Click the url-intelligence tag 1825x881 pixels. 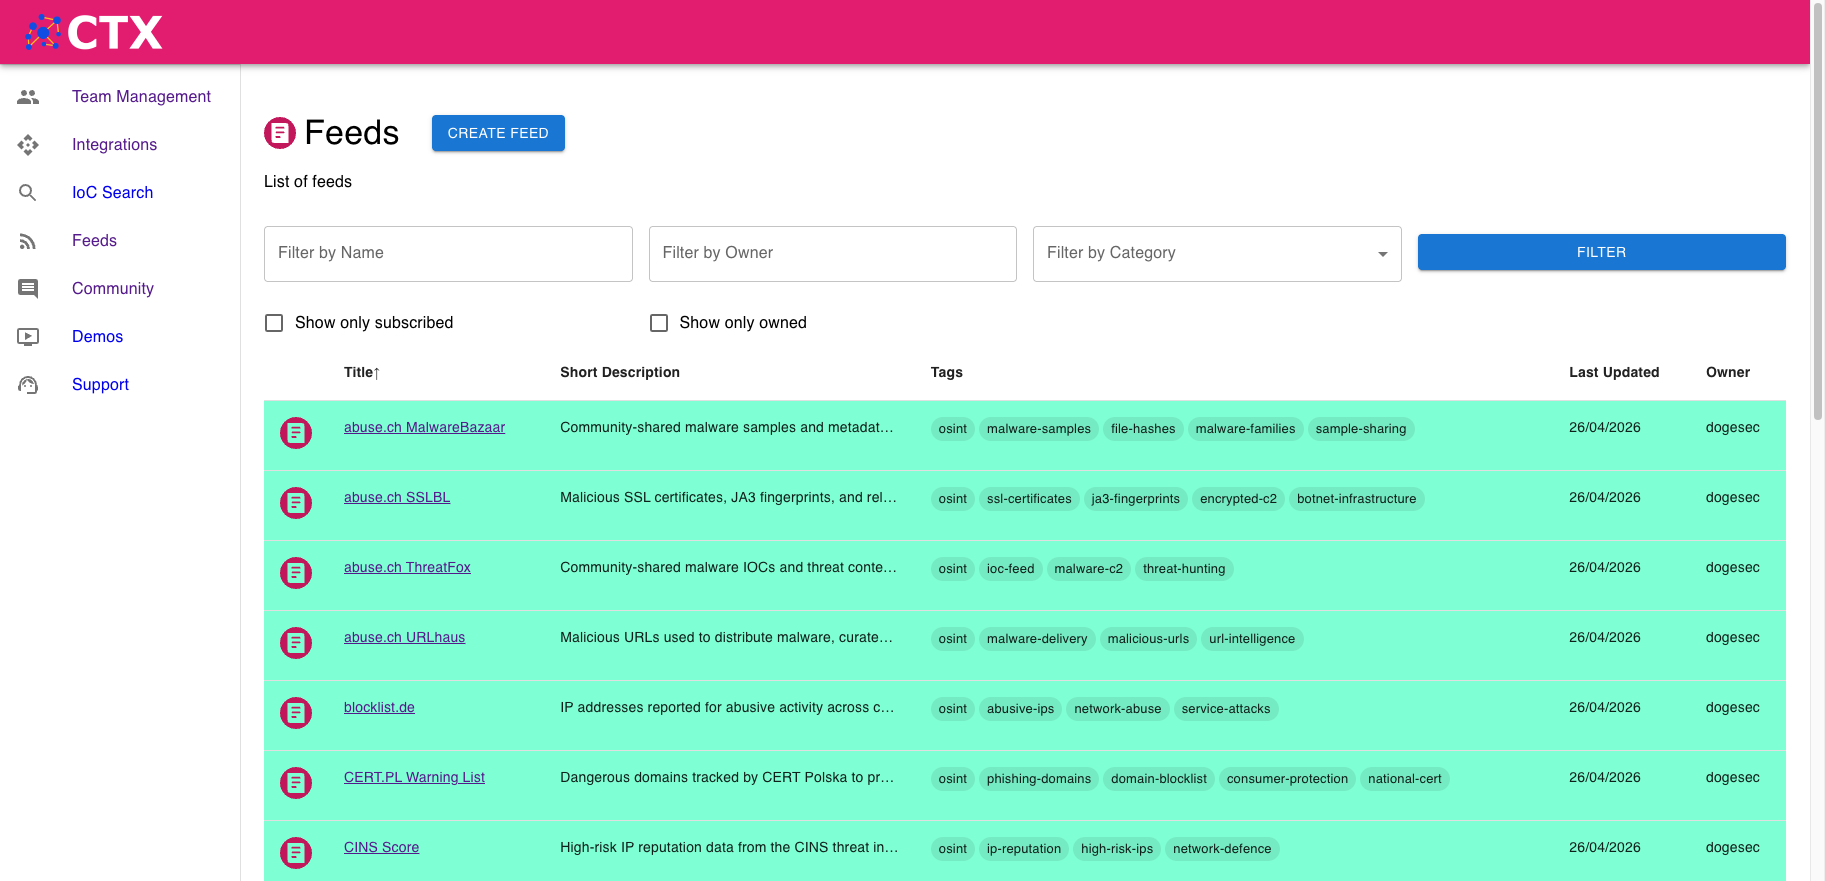point(1252,639)
